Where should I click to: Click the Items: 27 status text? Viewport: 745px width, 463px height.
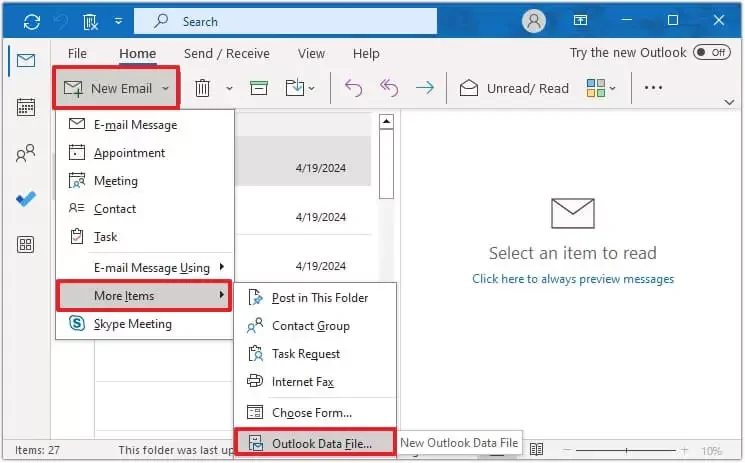37,450
